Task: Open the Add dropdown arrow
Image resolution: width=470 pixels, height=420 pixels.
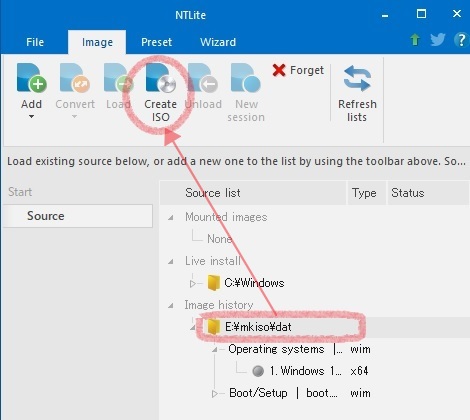Action: (31, 117)
